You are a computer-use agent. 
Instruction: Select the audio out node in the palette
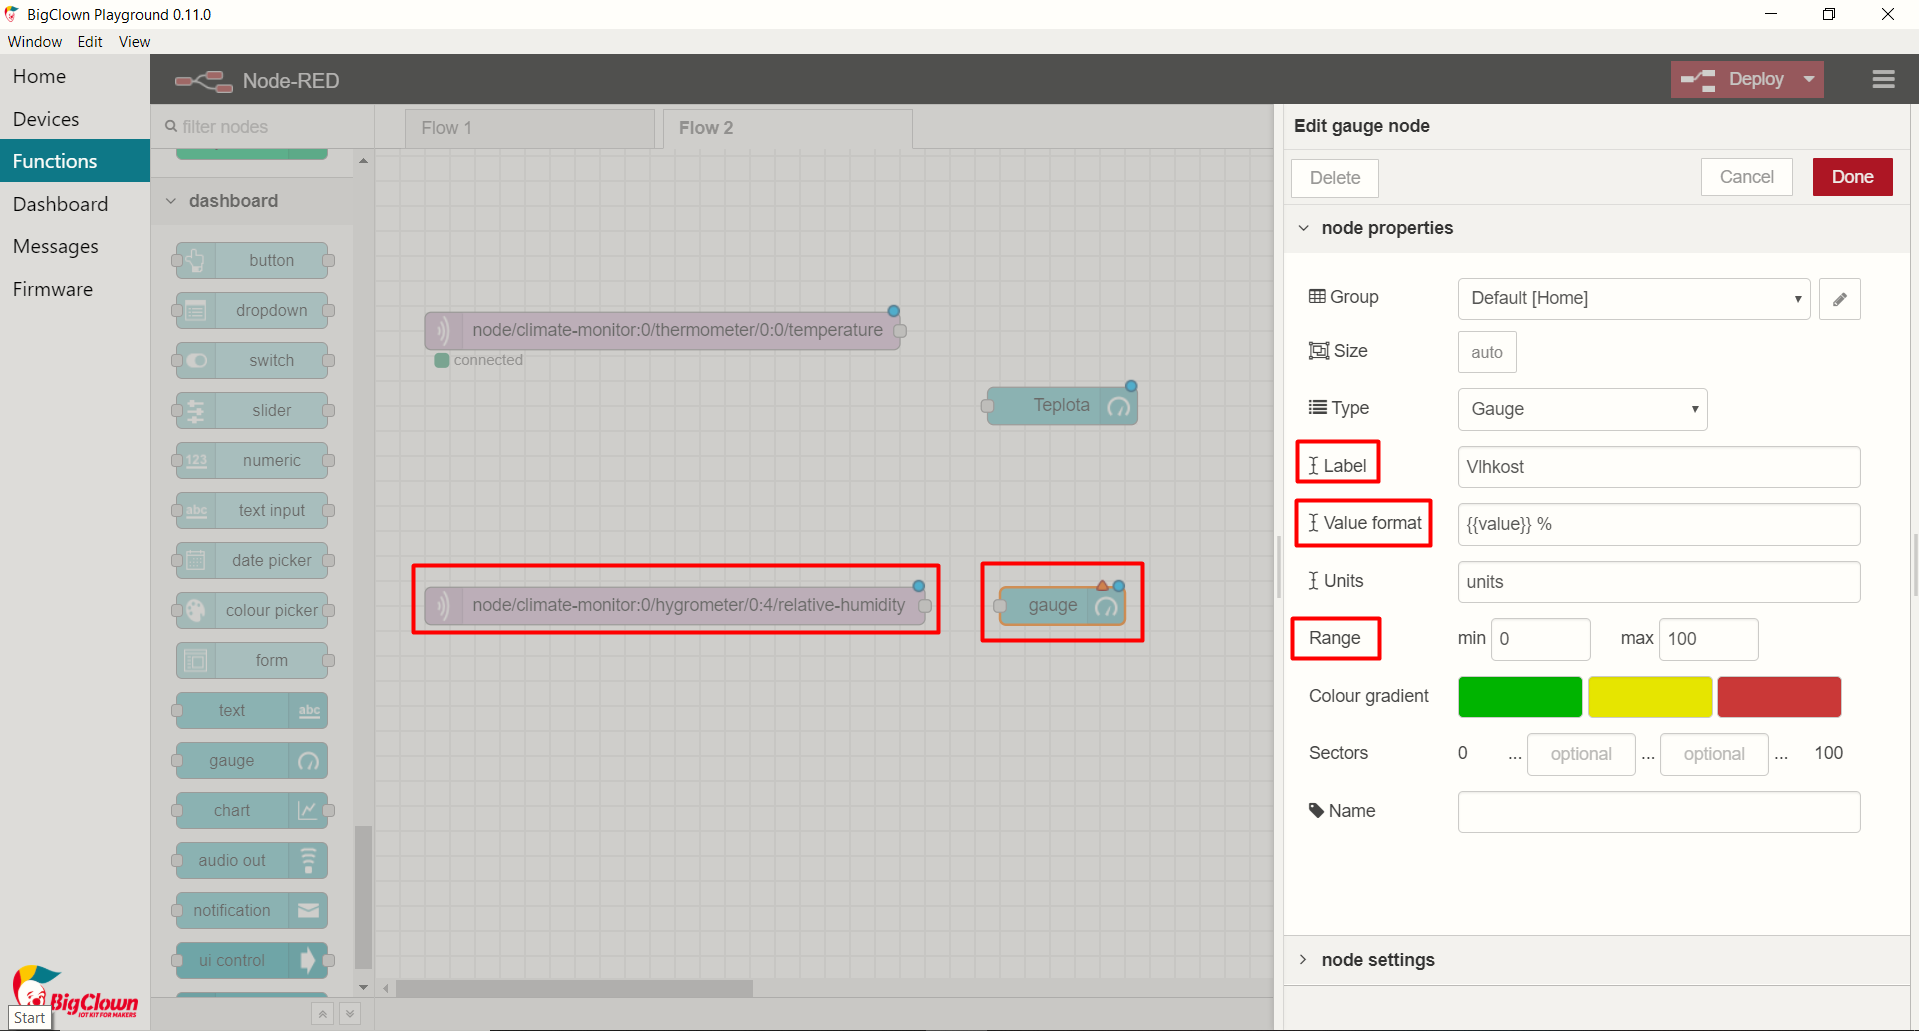pyautogui.click(x=252, y=860)
